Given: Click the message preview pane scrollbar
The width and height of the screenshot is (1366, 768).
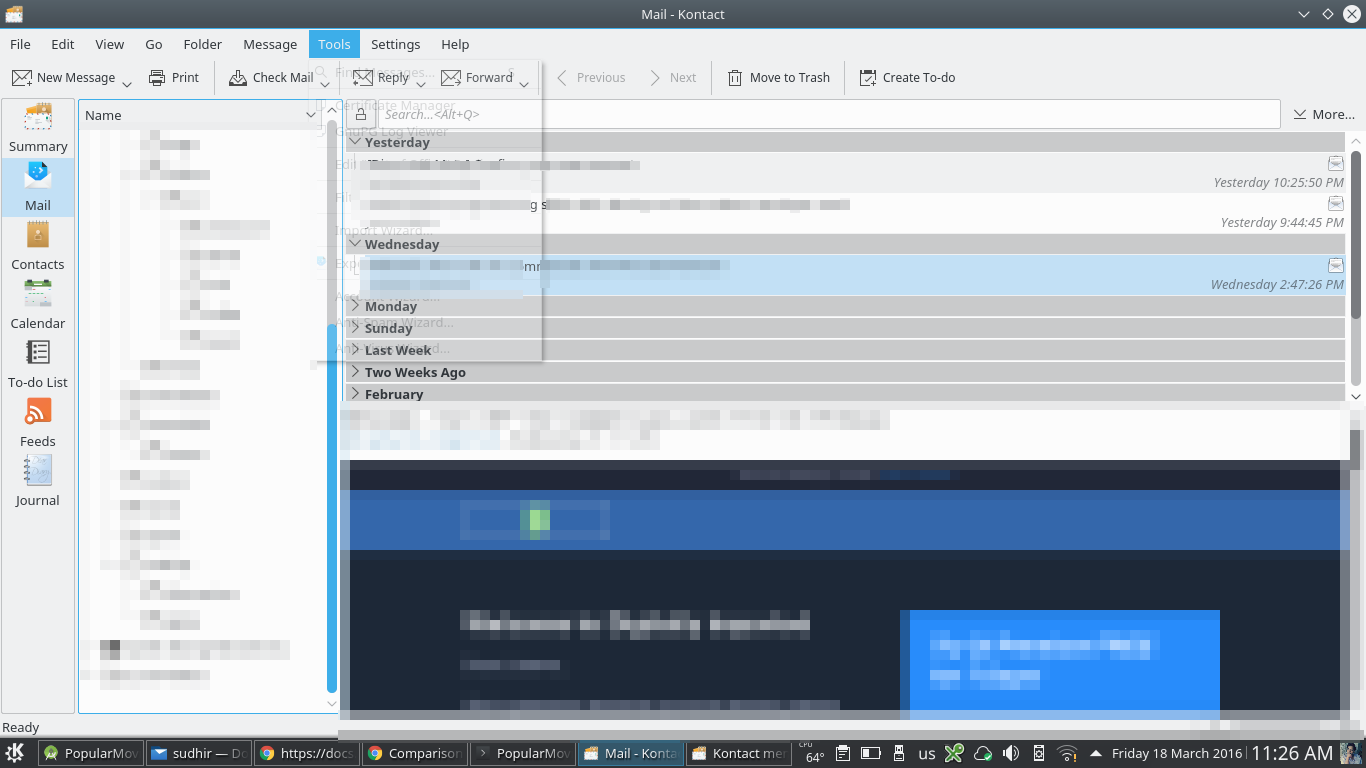Looking at the screenshot, I should pos(1356,560).
